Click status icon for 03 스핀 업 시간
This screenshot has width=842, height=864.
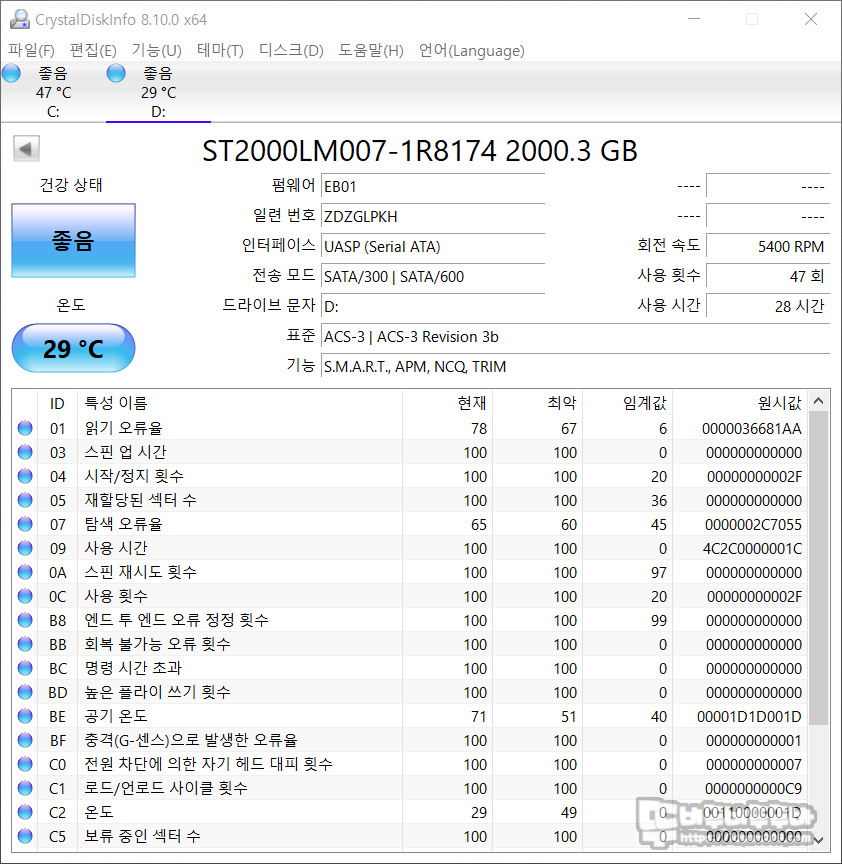click(25, 452)
